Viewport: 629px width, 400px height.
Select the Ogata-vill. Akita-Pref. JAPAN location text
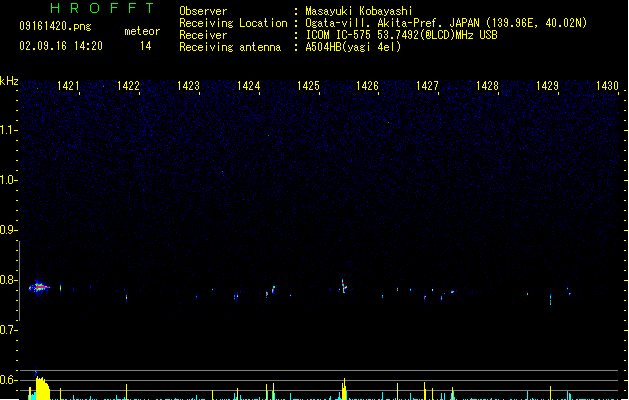coord(446,23)
